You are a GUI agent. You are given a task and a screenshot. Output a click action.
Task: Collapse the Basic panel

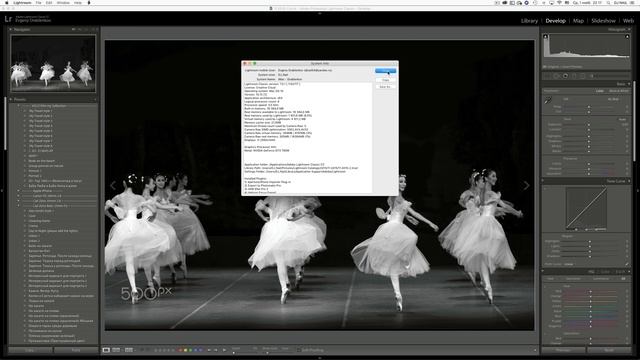(629, 84)
